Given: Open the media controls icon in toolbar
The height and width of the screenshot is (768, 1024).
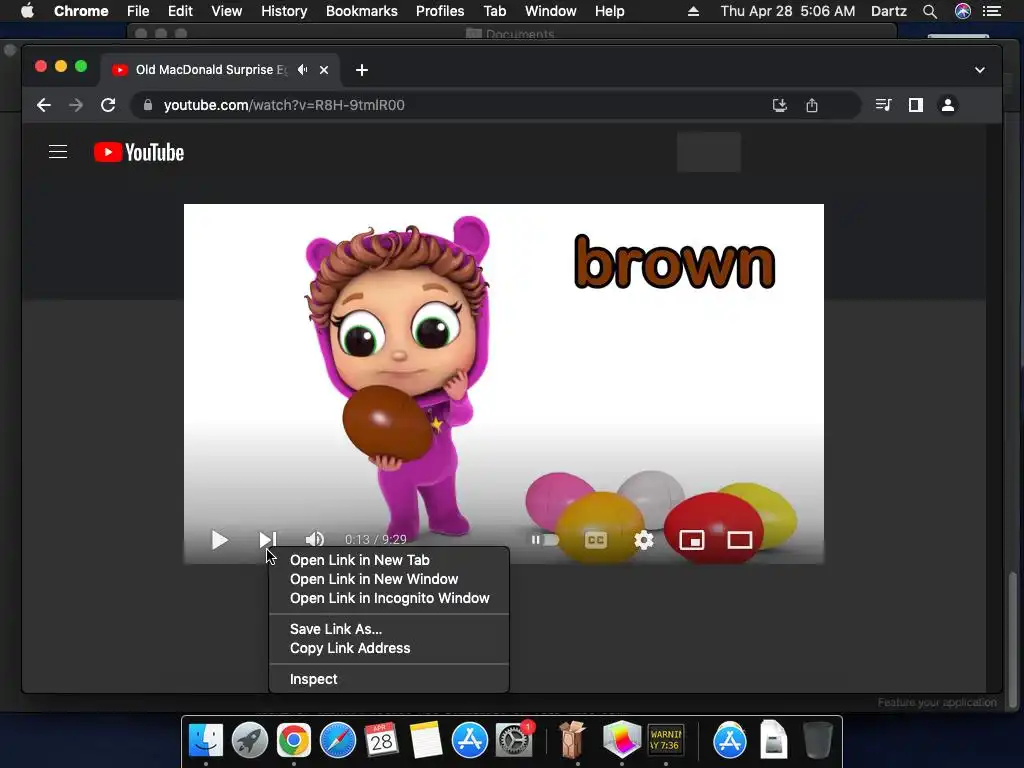Looking at the screenshot, I should (884, 105).
